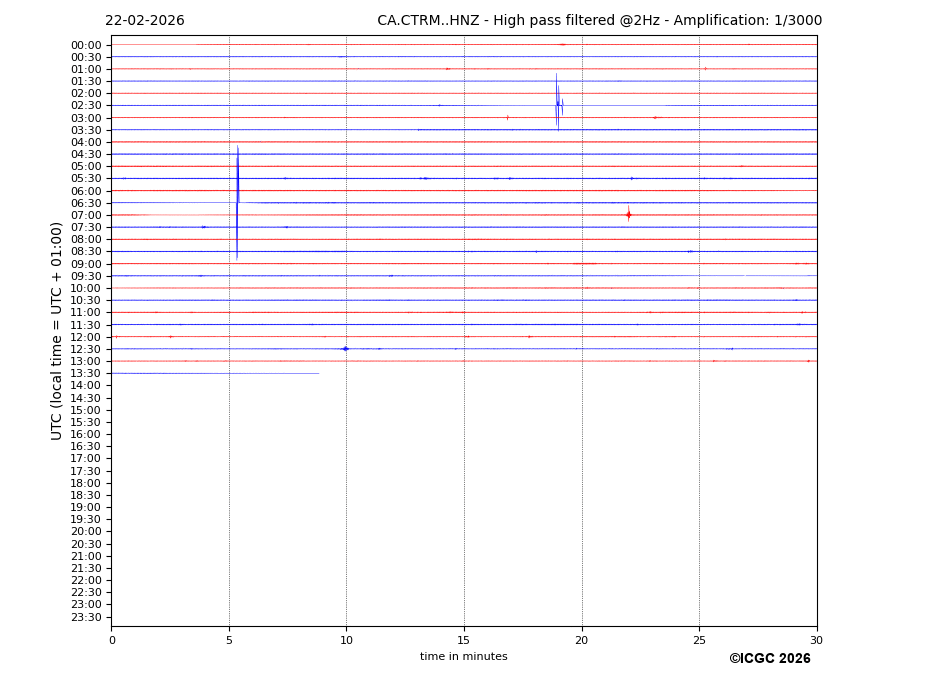Click the x-axis tick labeled 30
This screenshot has height=696, width=927.
(816, 641)
